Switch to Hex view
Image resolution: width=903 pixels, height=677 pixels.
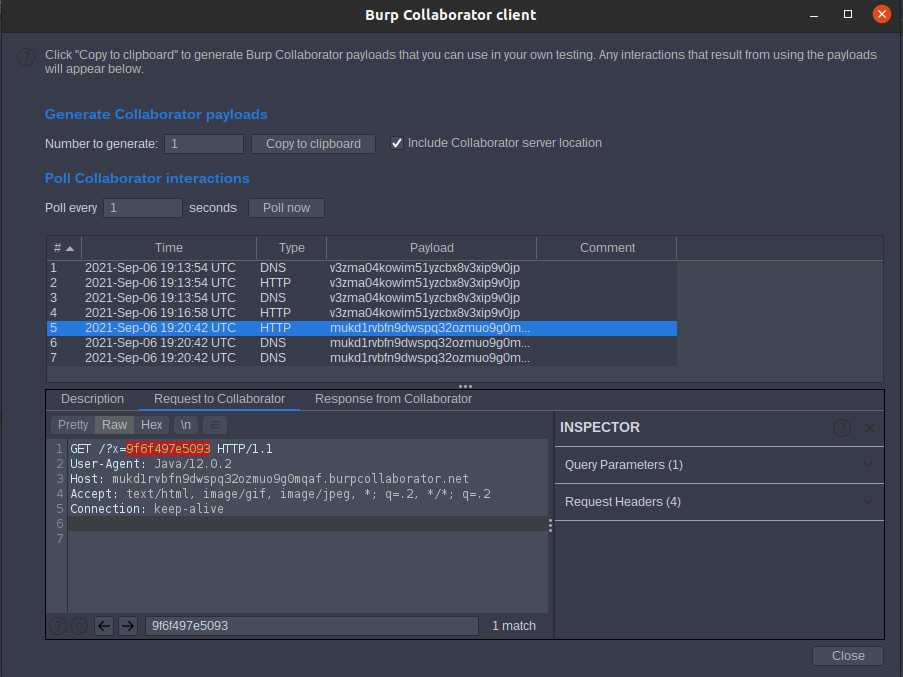pos(152,425)
